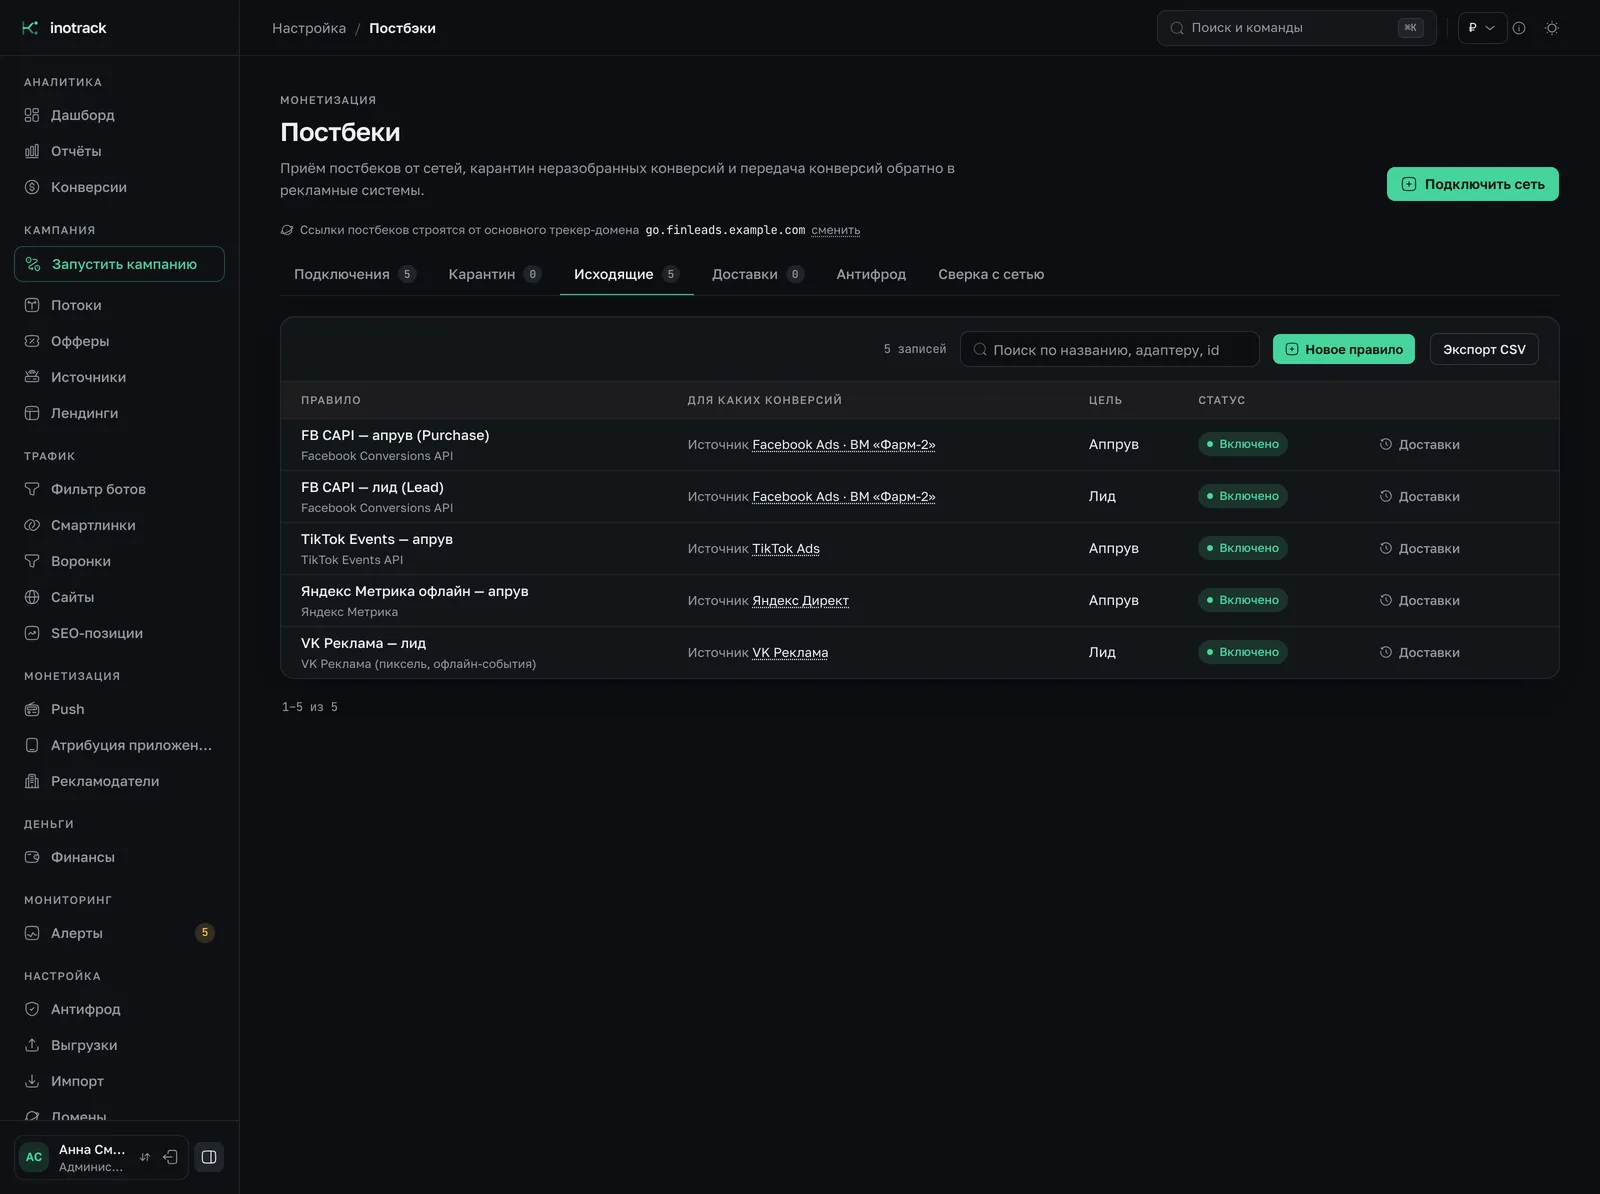Screen dimensions: 1600x1194
Task: Open Алерты with badge 5
Action: [119, 933]
